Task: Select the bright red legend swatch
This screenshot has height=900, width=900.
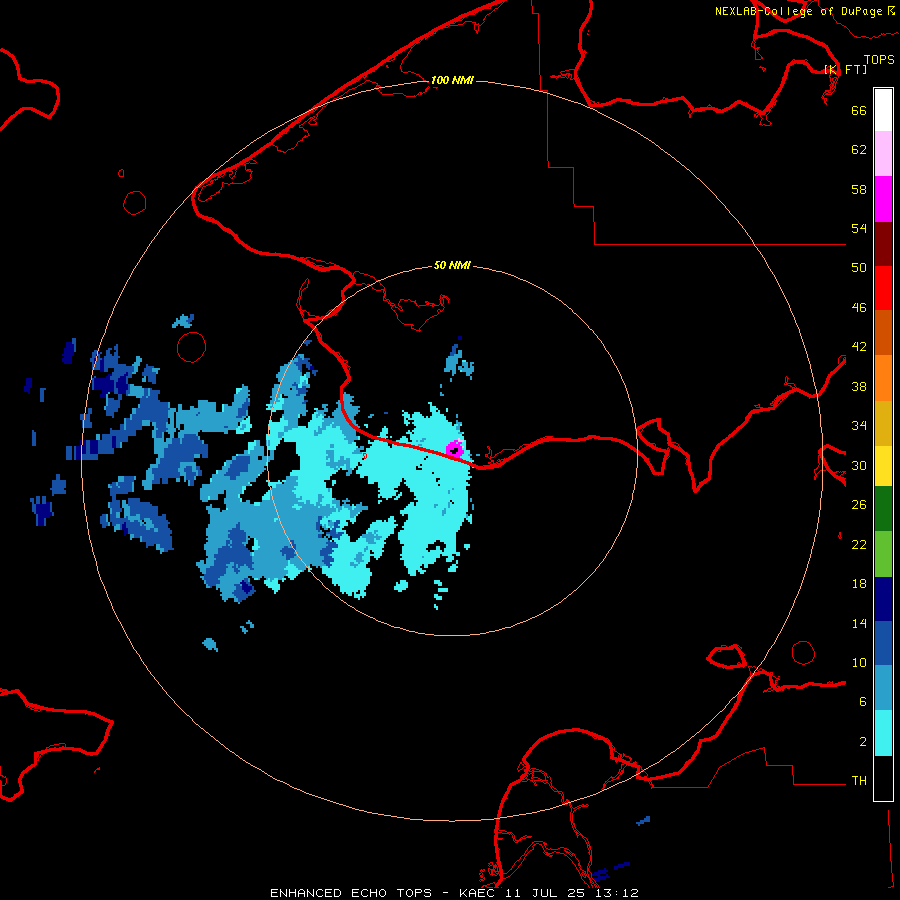Action: pos(883,288)
